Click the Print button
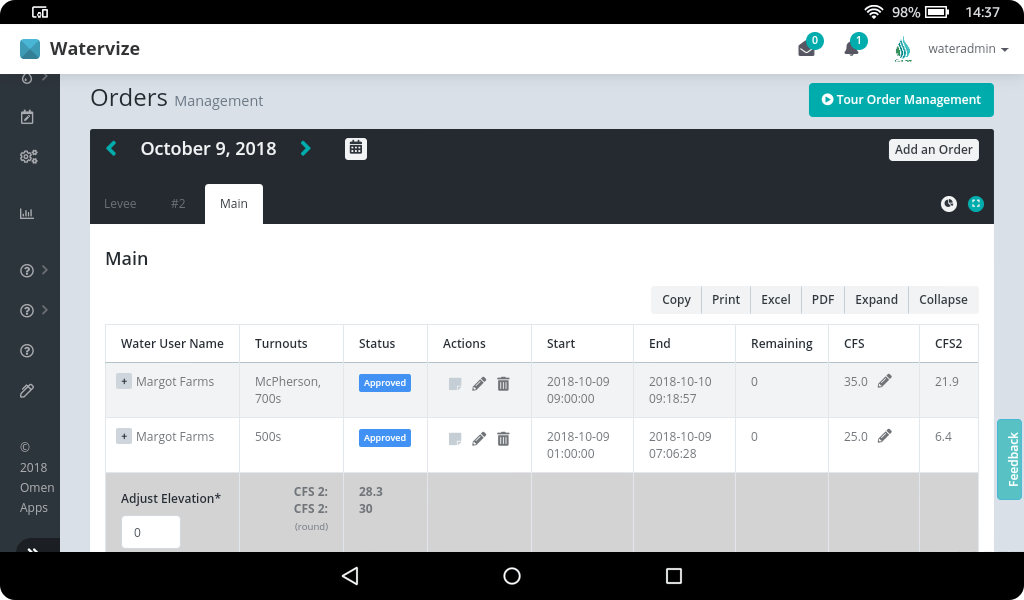 (726, 300)
